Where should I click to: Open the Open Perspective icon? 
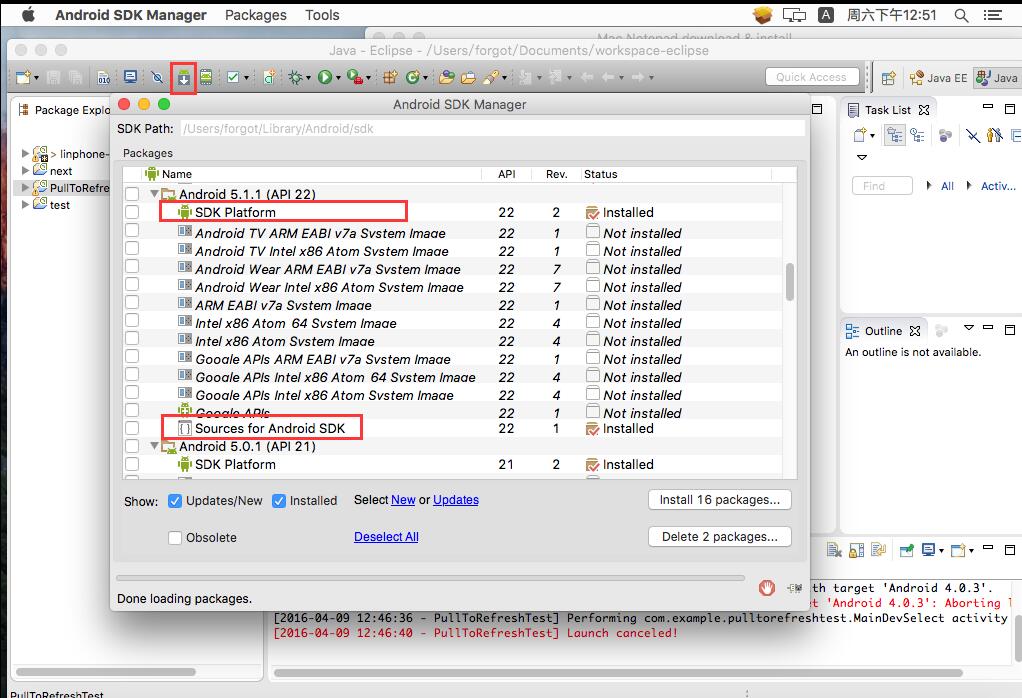click(x=888, y=78)
